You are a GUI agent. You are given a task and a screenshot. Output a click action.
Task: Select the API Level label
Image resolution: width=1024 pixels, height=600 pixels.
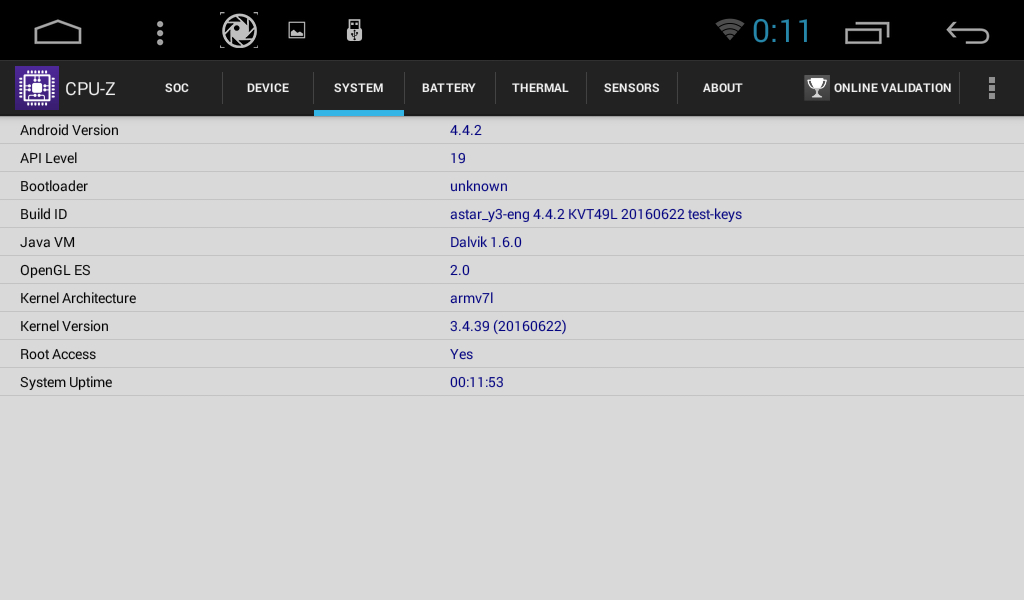(48, 158)
